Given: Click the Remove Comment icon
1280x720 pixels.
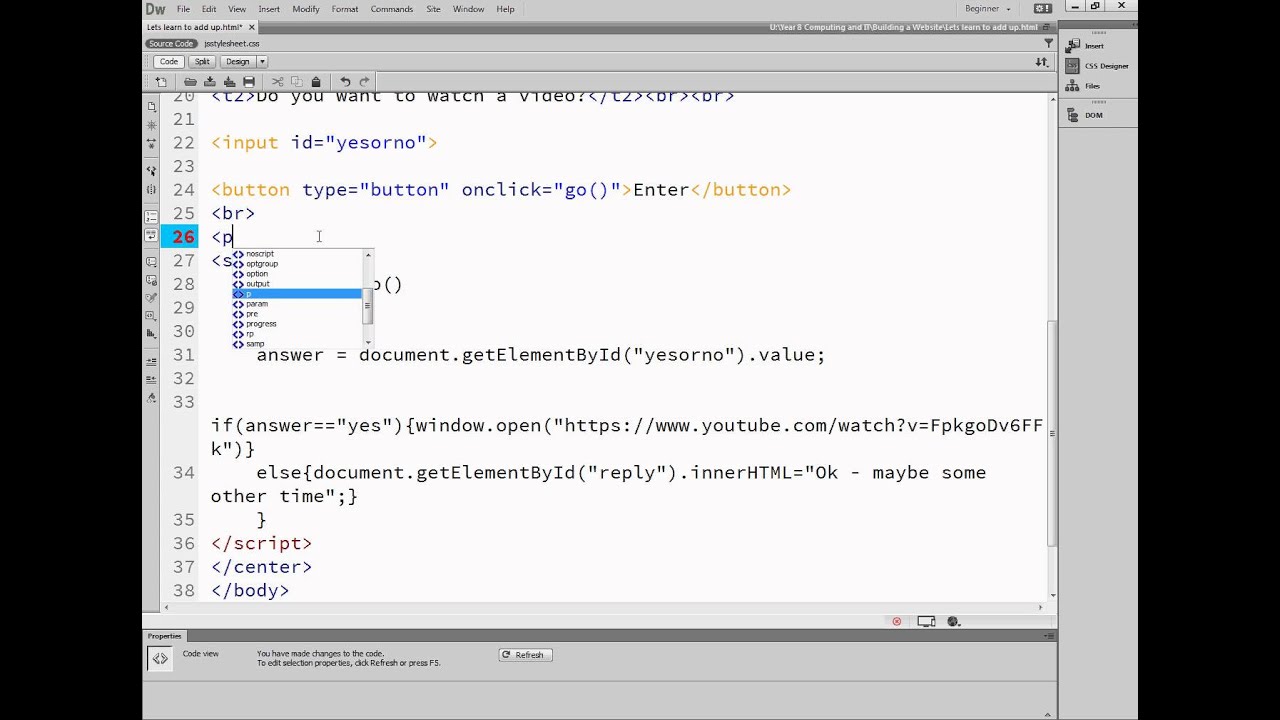Looking at the screenshot, I should point(151,280).
